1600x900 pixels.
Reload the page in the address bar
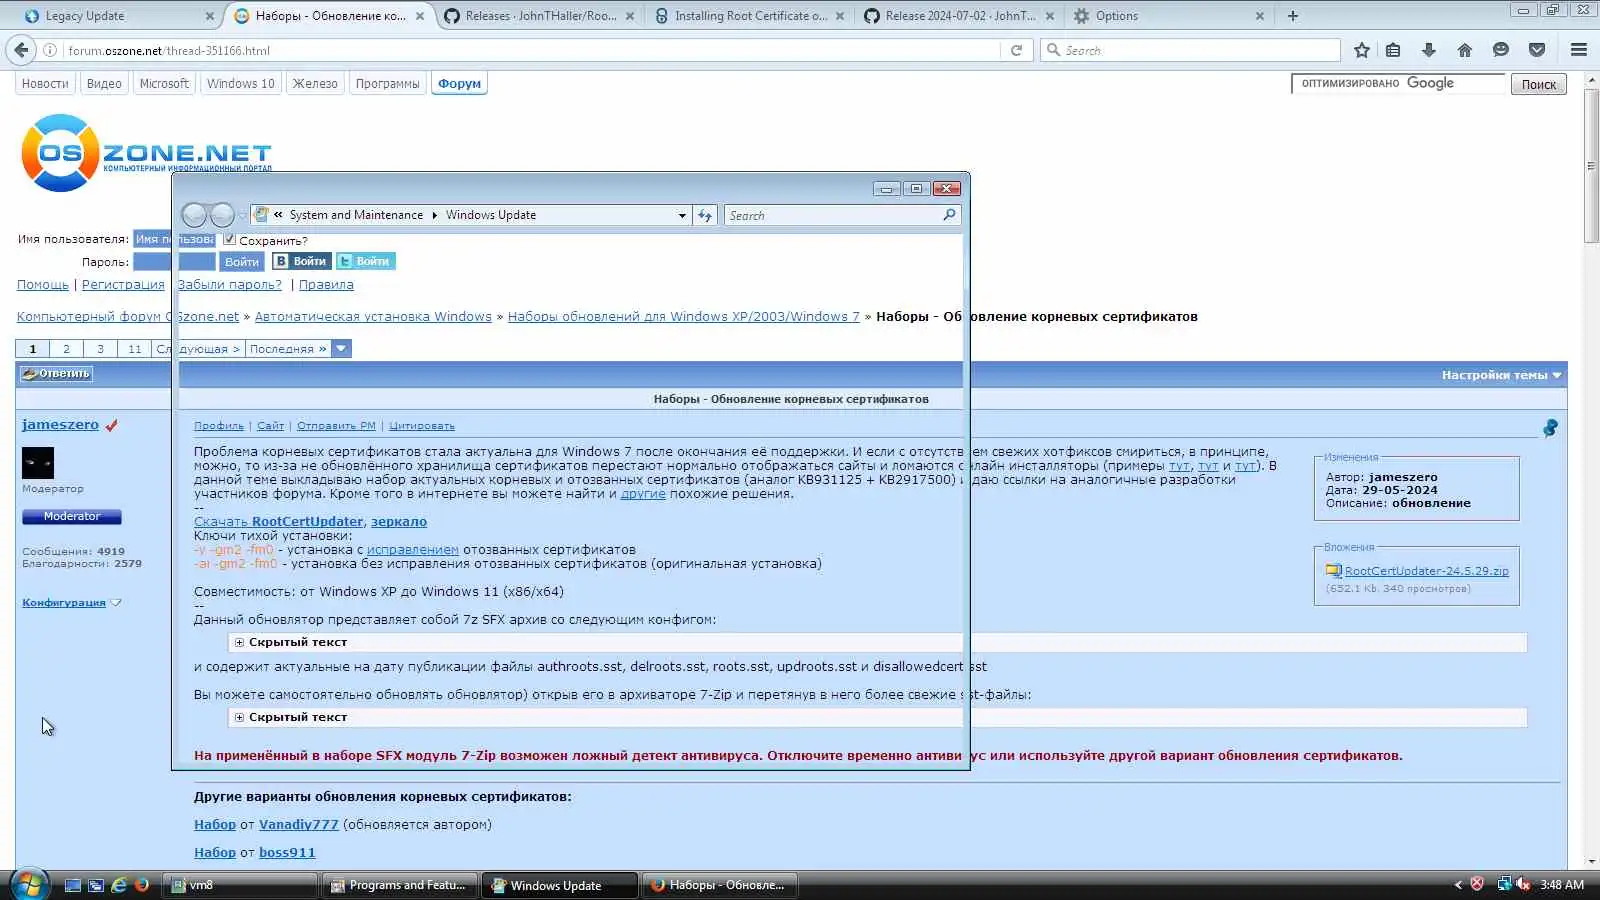[x=1016, y=50]
